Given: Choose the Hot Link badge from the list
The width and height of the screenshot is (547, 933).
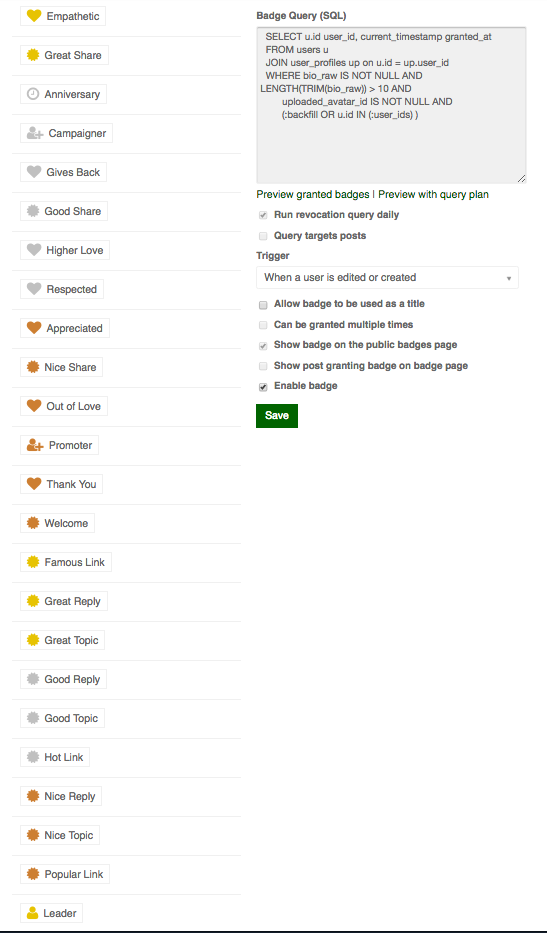Looking at the screenshot, I should pos(55,757).
